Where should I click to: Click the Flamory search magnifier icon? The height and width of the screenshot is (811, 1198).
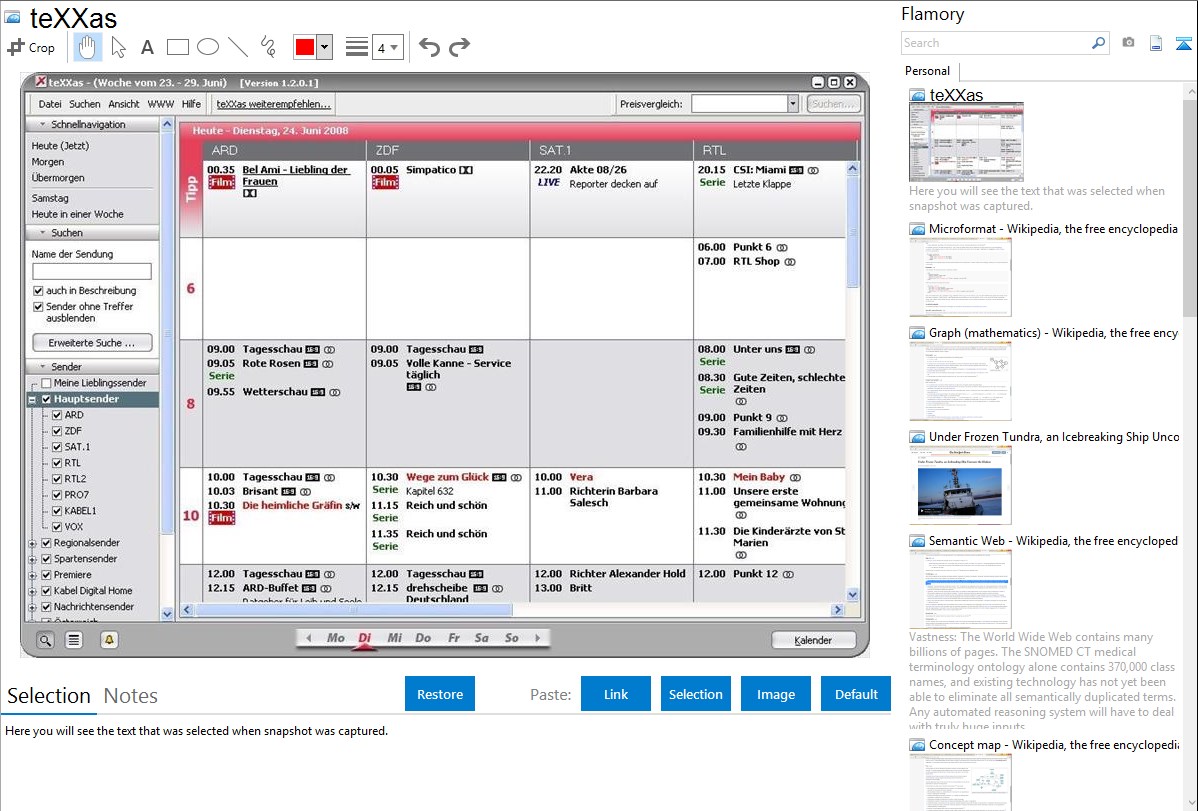click(1098, 43)
